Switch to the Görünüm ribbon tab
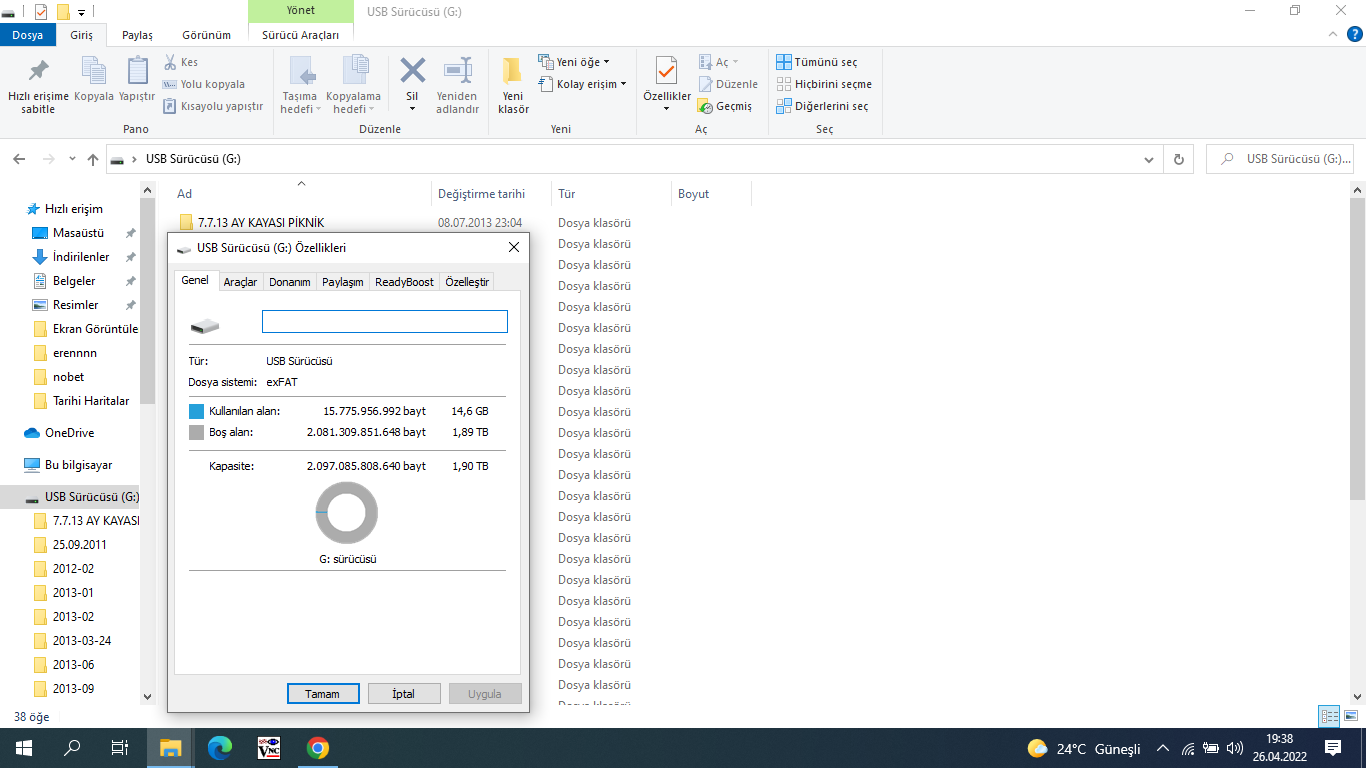 click(206, 35)
